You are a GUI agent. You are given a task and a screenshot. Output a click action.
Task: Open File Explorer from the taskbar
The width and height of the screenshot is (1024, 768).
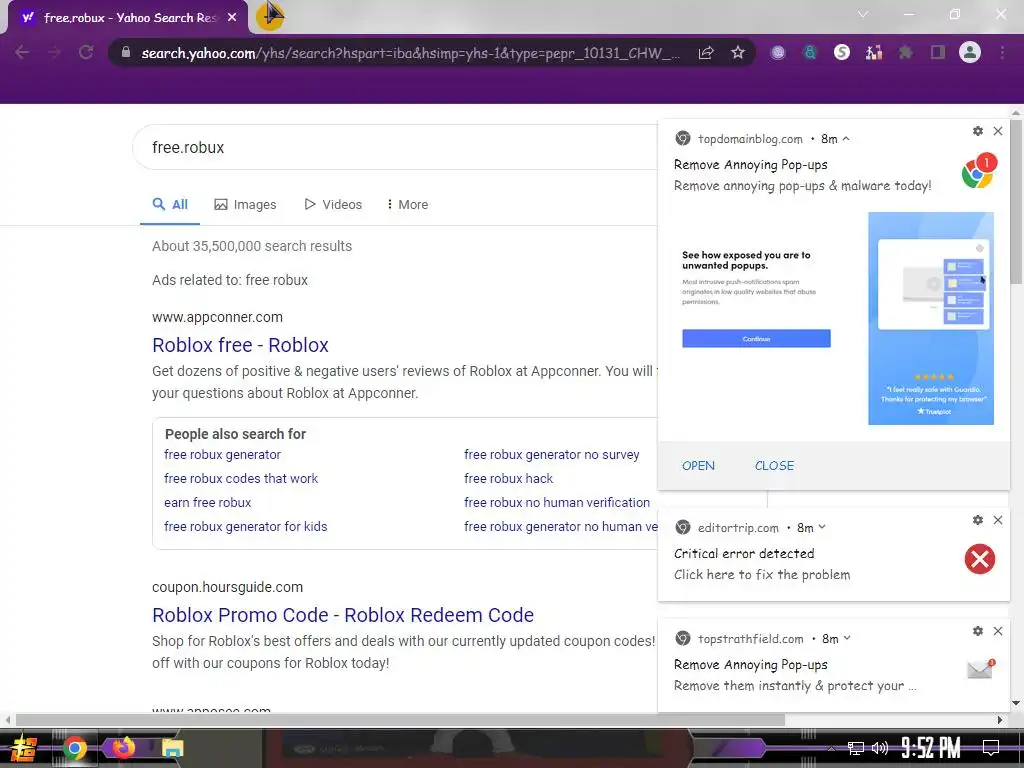coord(172,748)
